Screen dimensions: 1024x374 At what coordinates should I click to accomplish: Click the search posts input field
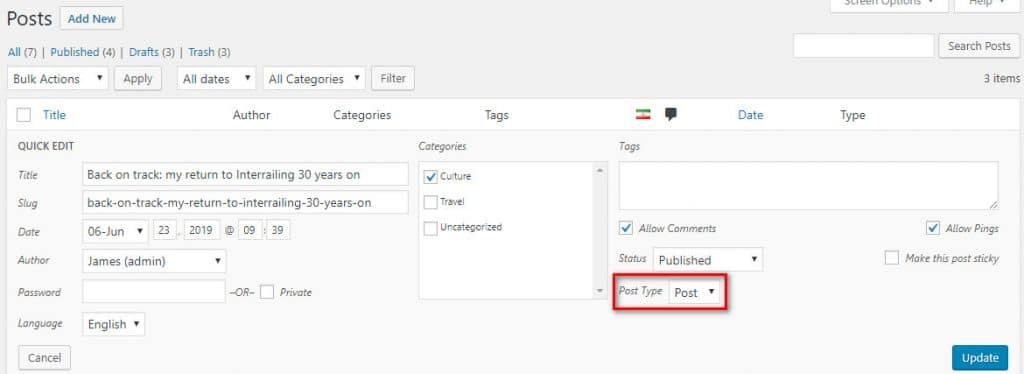[864, 46]
